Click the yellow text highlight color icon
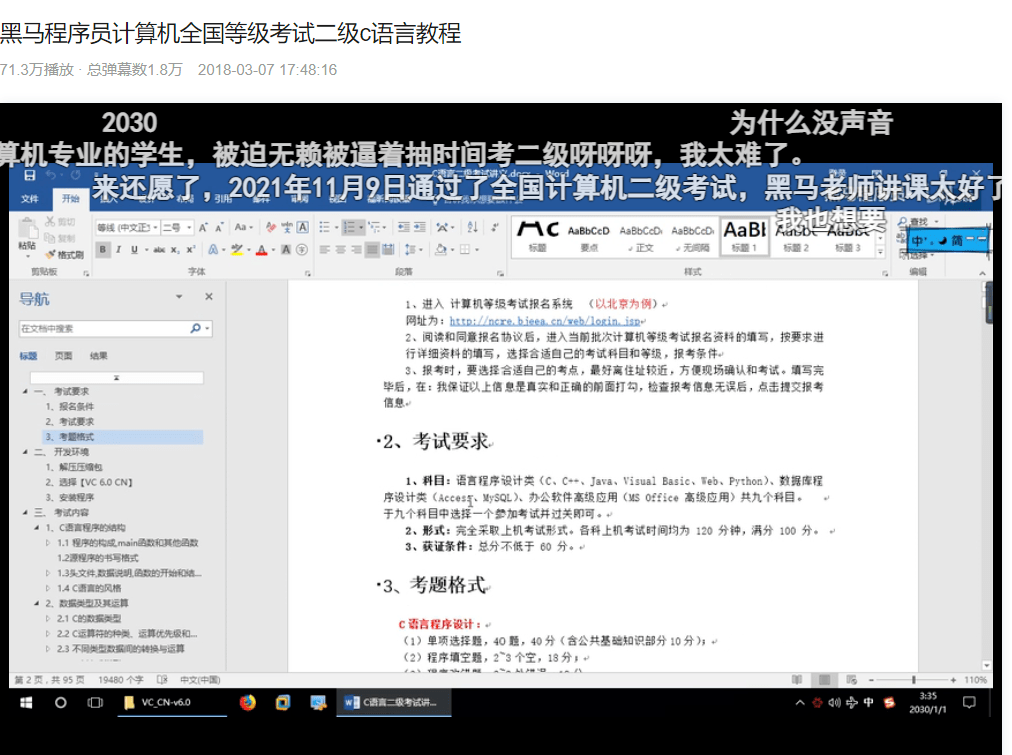This screenshot has height=755, width=1012. pos(236,249)
